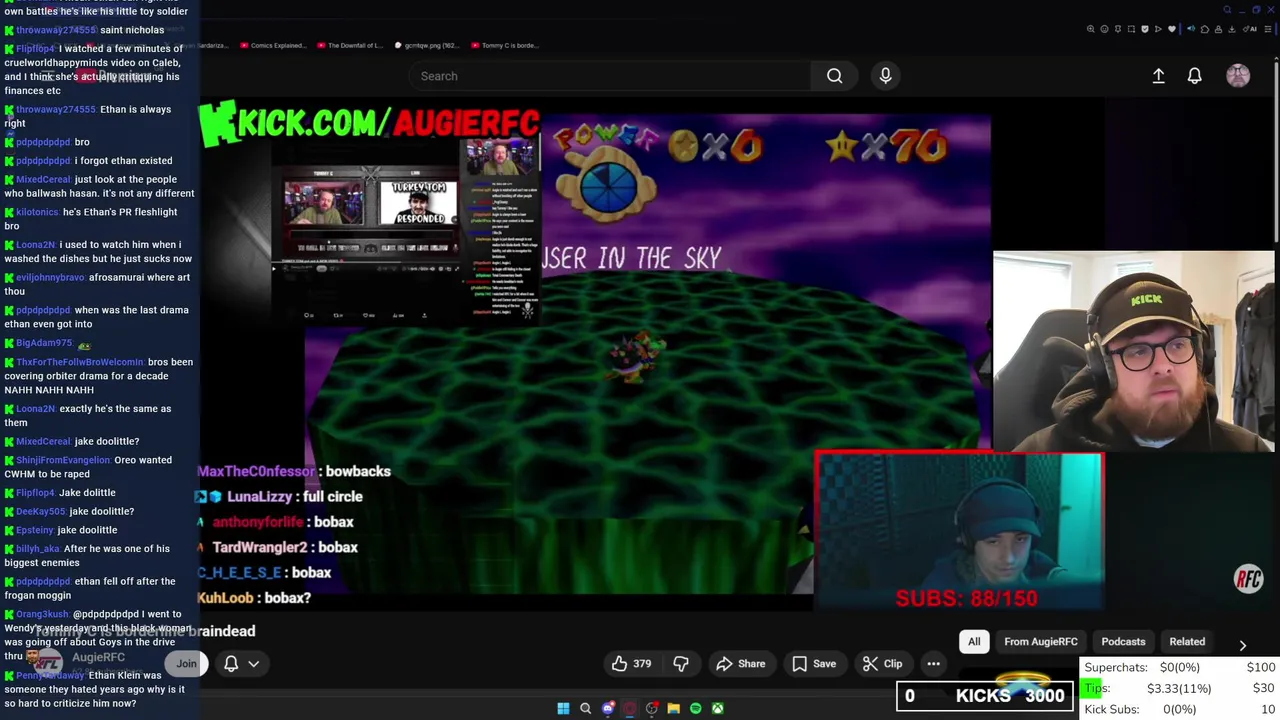Image resolution: width=1280 pixels, height=720 pixels.
Task: Open YouTube notifications bell
Action: tap(1194, 76)
